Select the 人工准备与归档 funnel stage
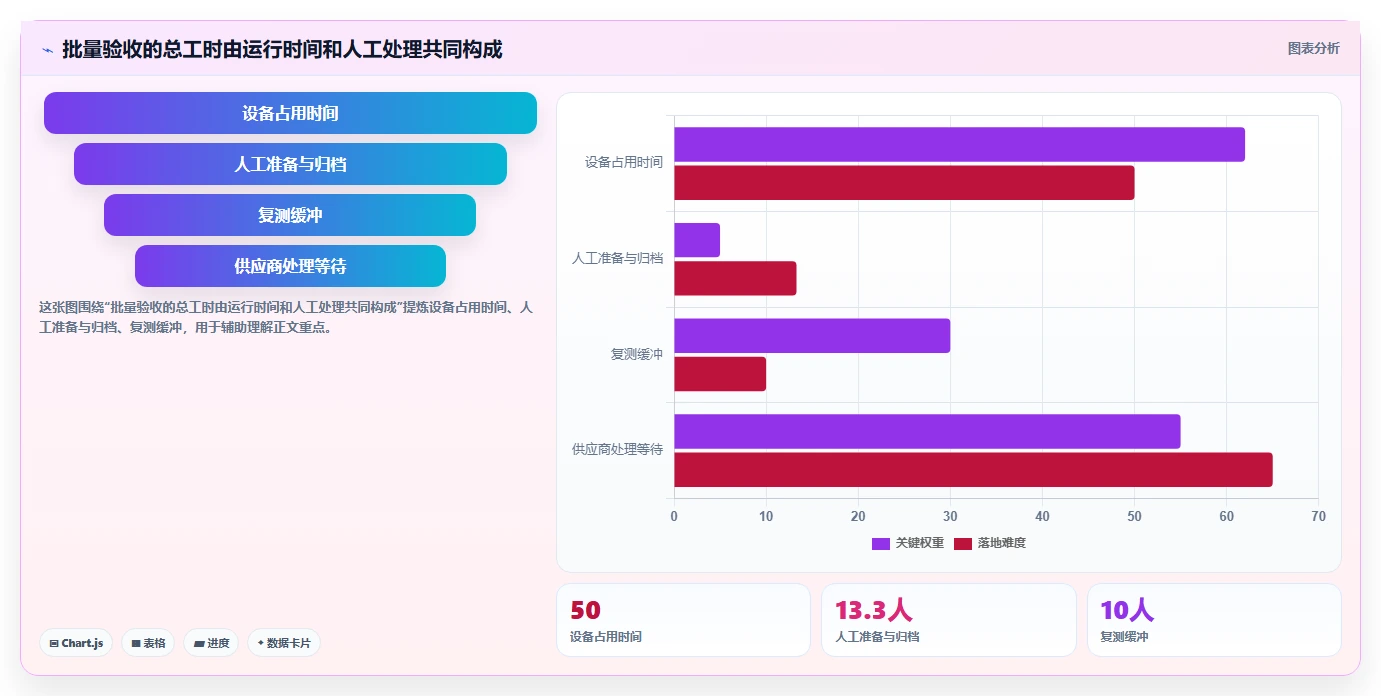This screenshot has width=1381, height=696. click(x=290, y=164)
